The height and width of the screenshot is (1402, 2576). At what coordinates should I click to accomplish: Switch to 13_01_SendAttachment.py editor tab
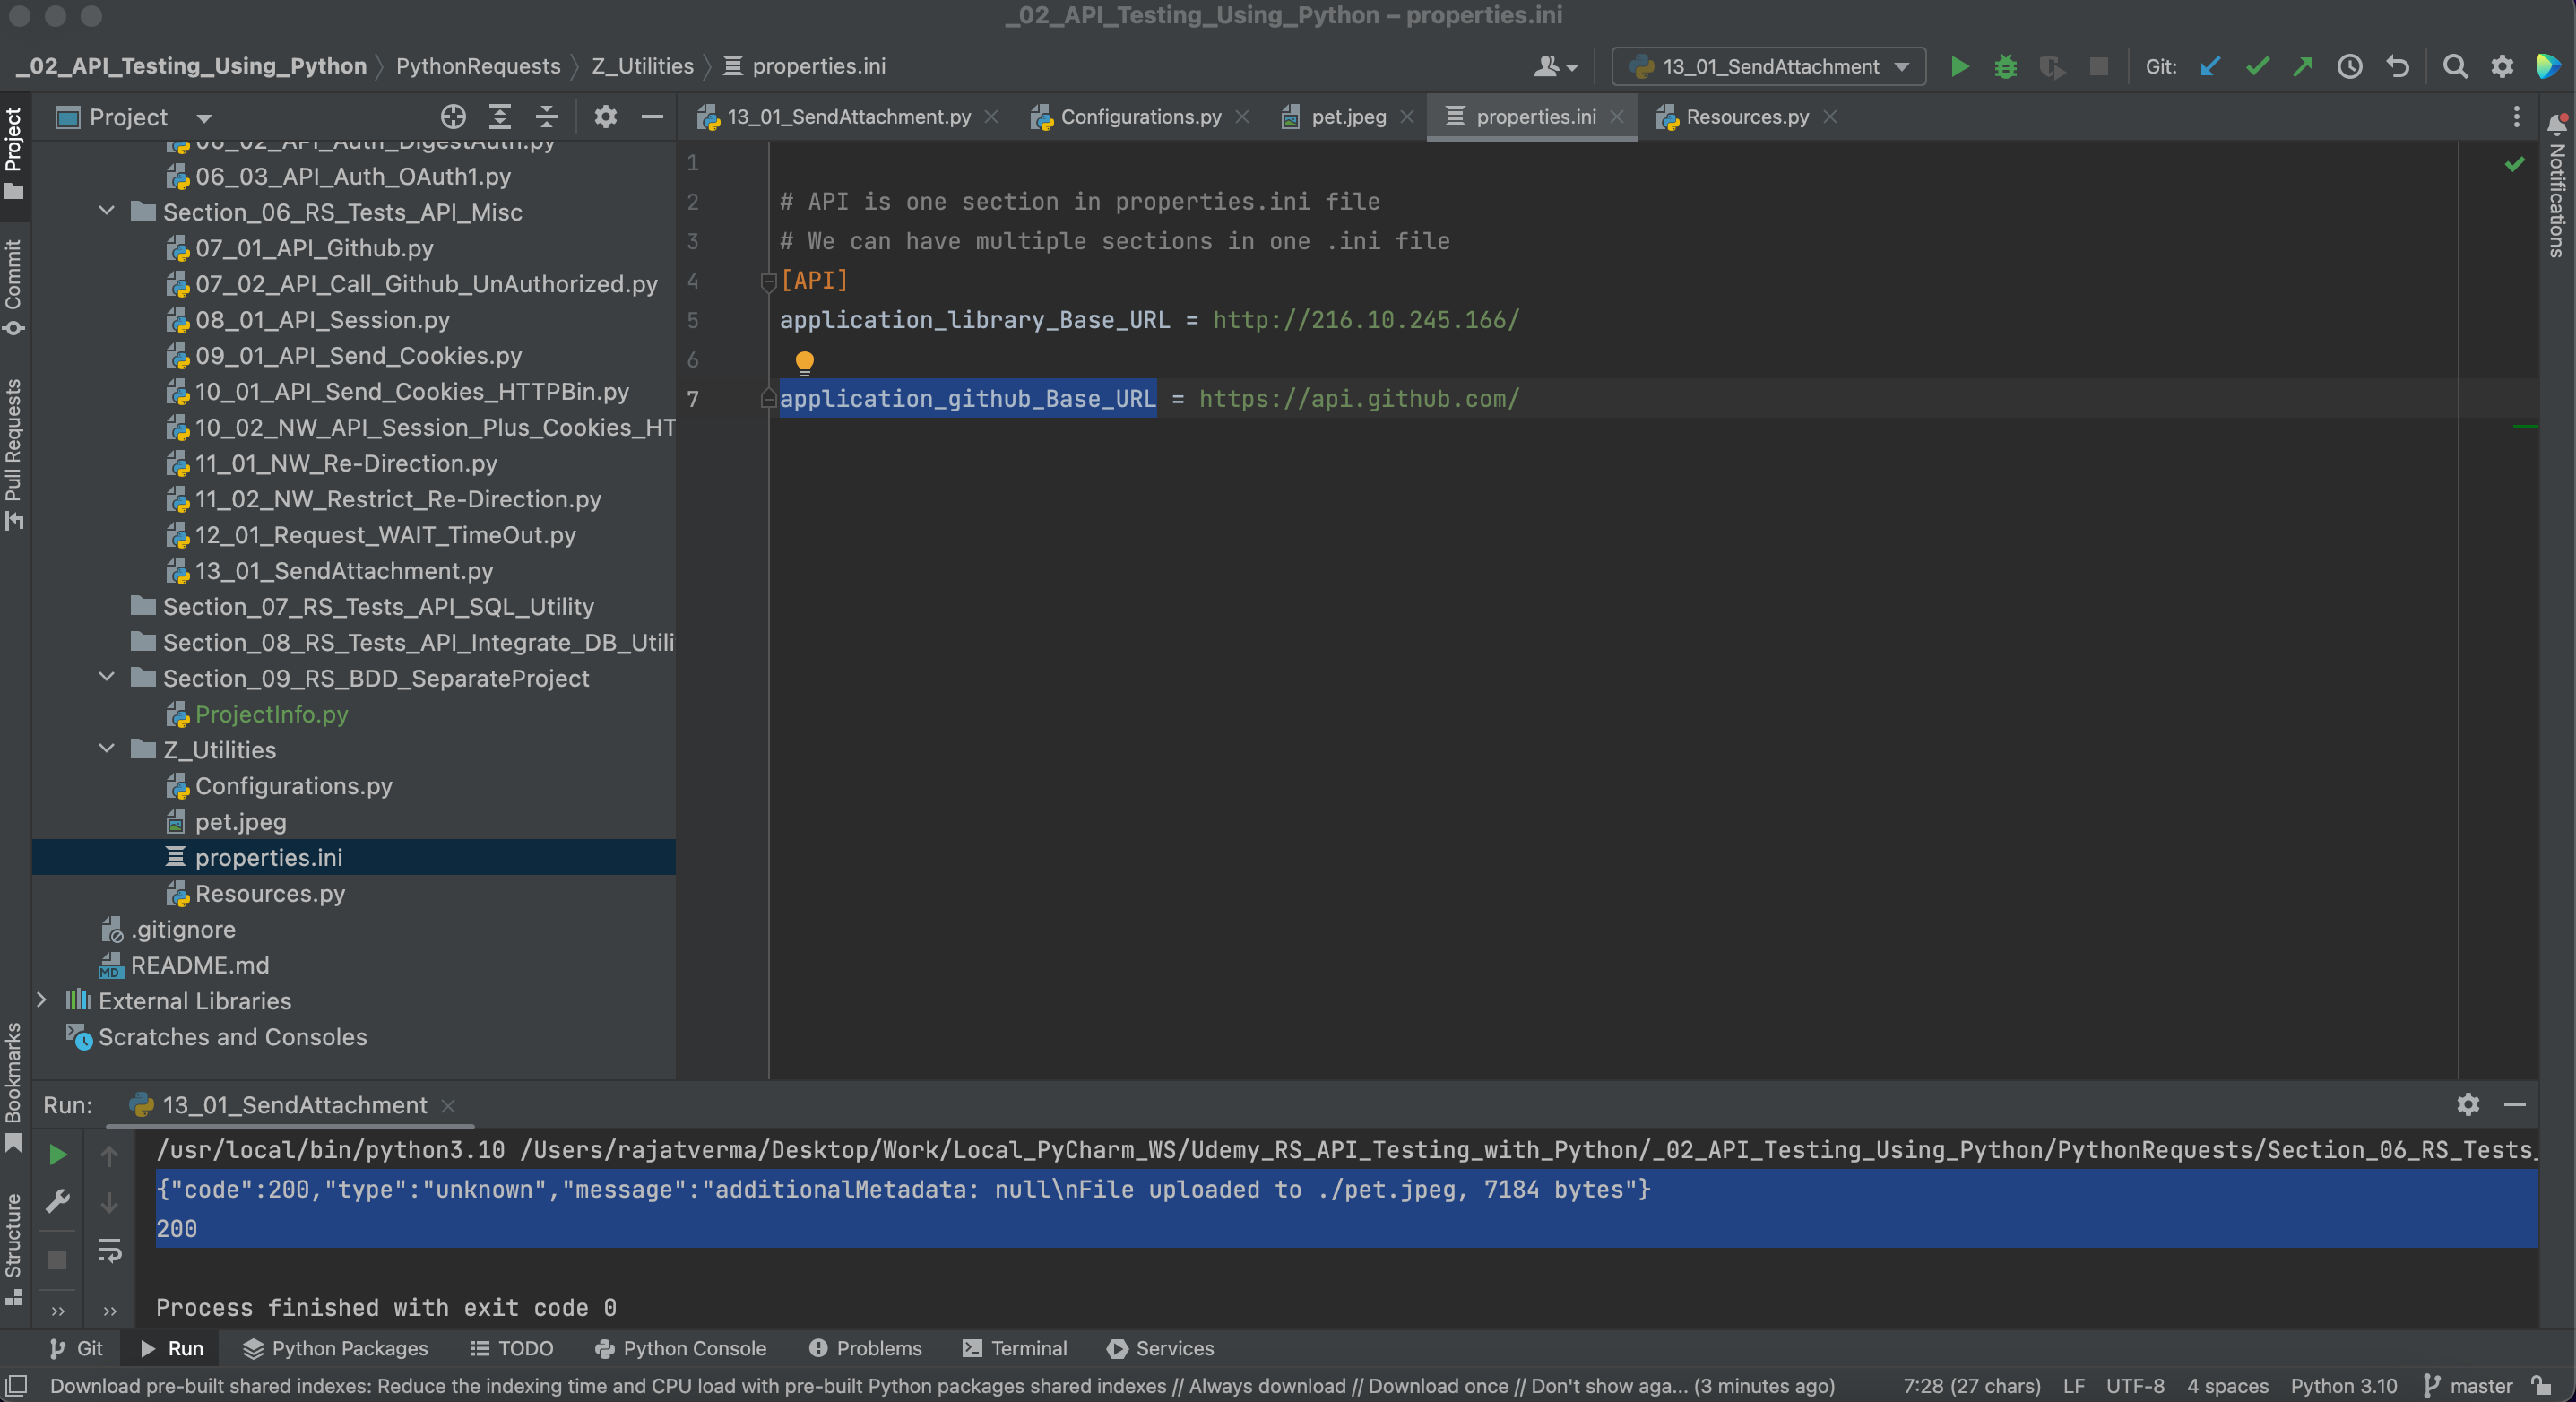(848, 117)
